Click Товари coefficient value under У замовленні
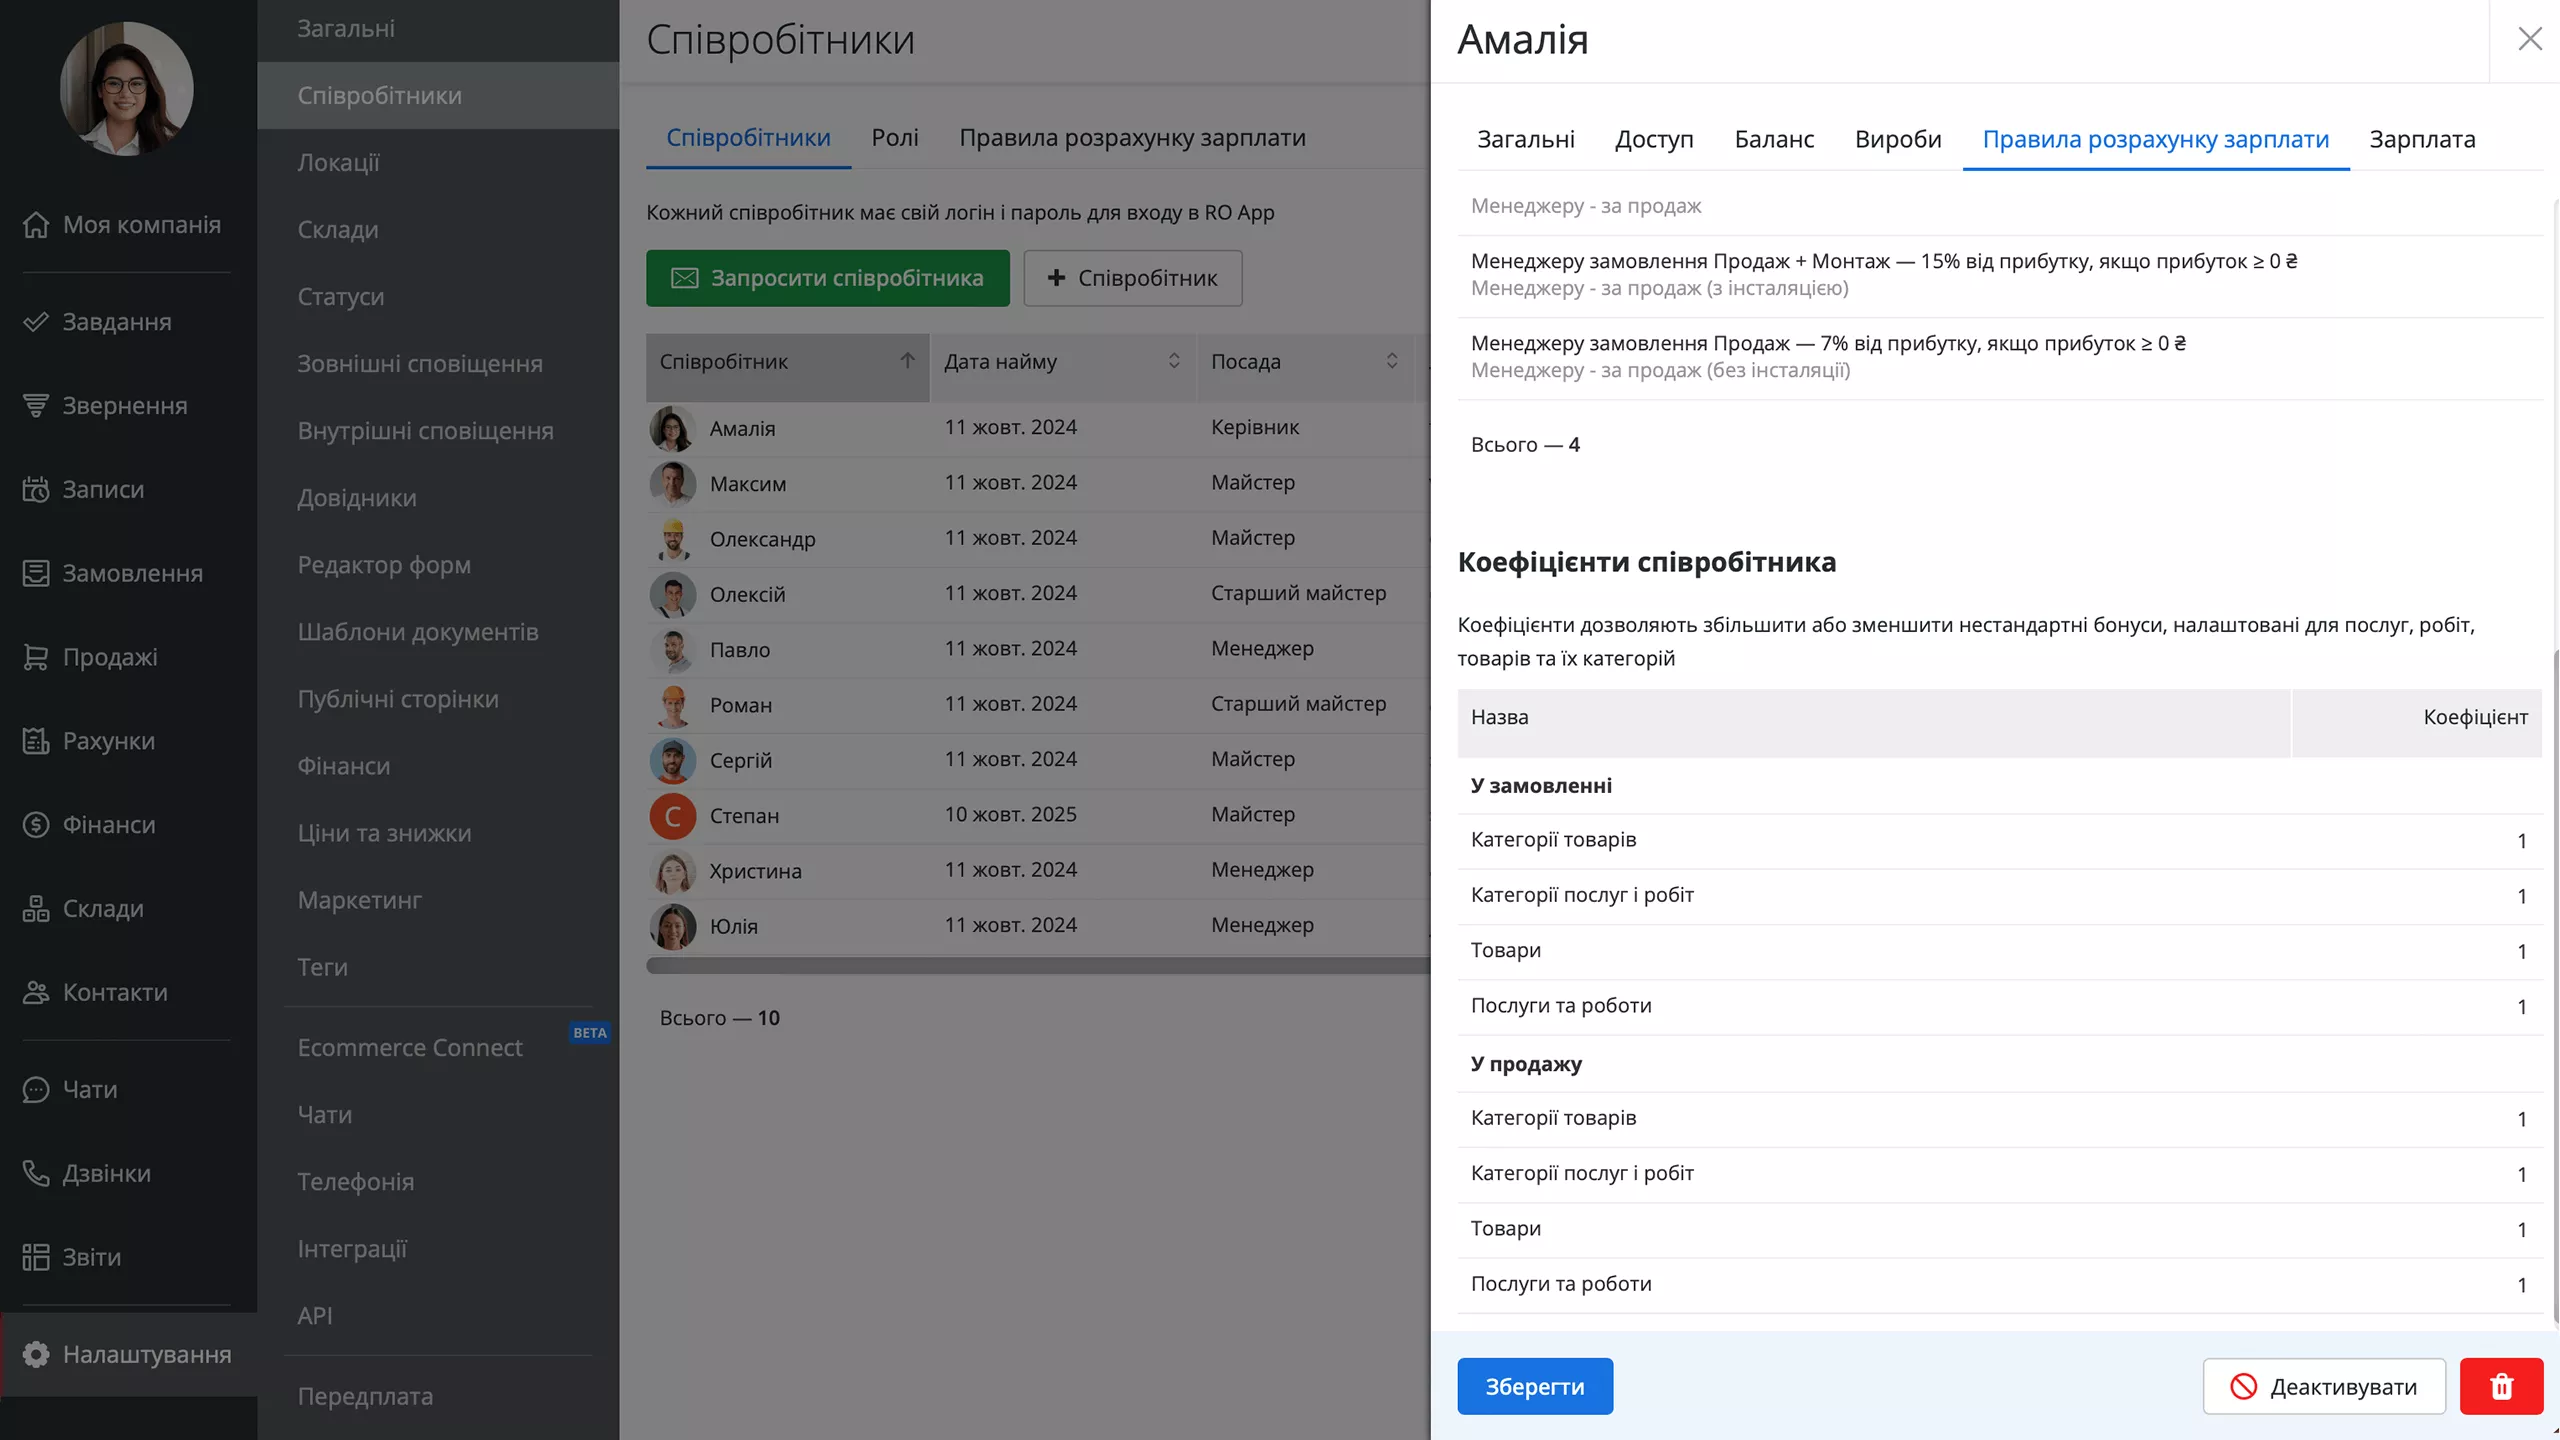Viewport: 2560px width, 1440px height. (x=2521, y=951)
